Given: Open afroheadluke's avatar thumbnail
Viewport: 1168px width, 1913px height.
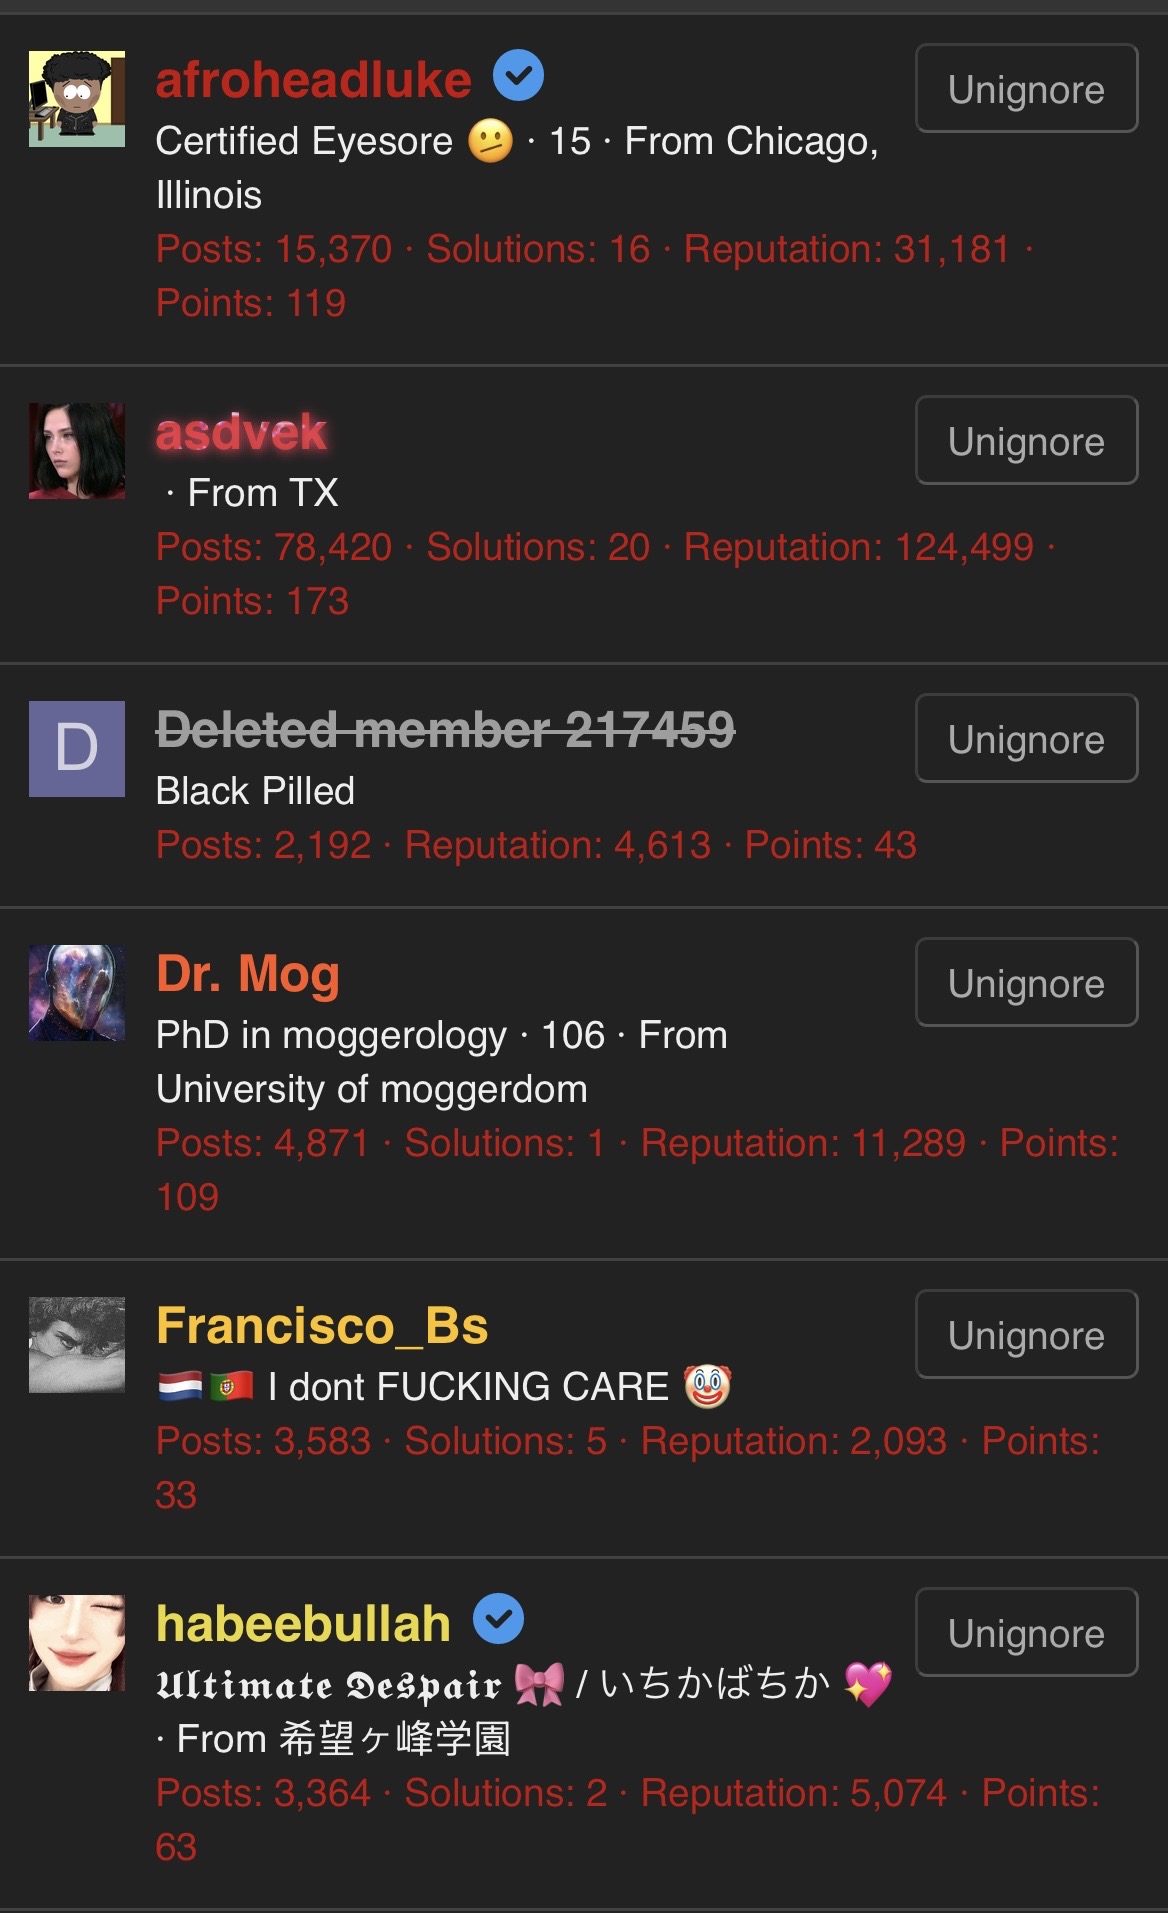Looking at the screenshot, I should click(77, 99).
